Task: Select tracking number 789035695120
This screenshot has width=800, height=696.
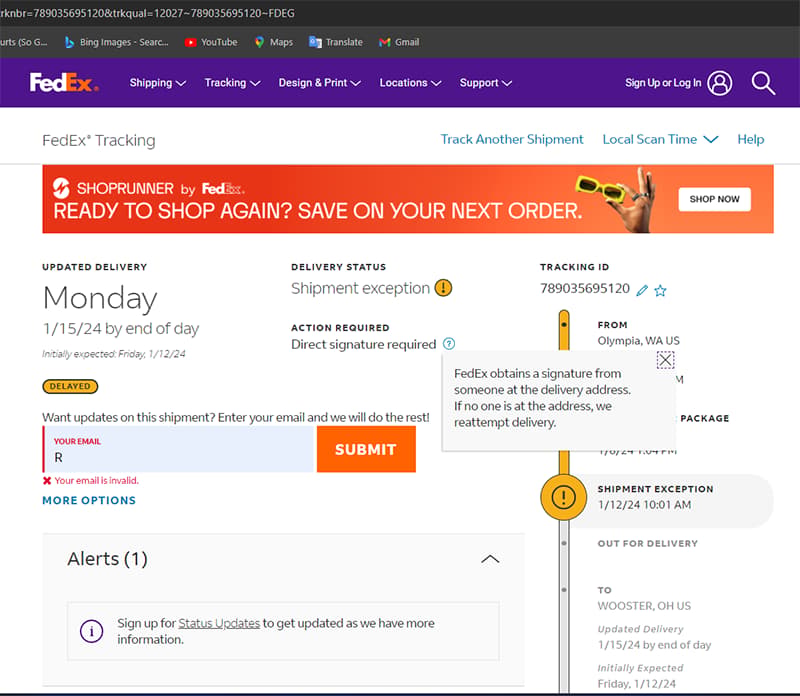Action: click(x=585, y=288)
